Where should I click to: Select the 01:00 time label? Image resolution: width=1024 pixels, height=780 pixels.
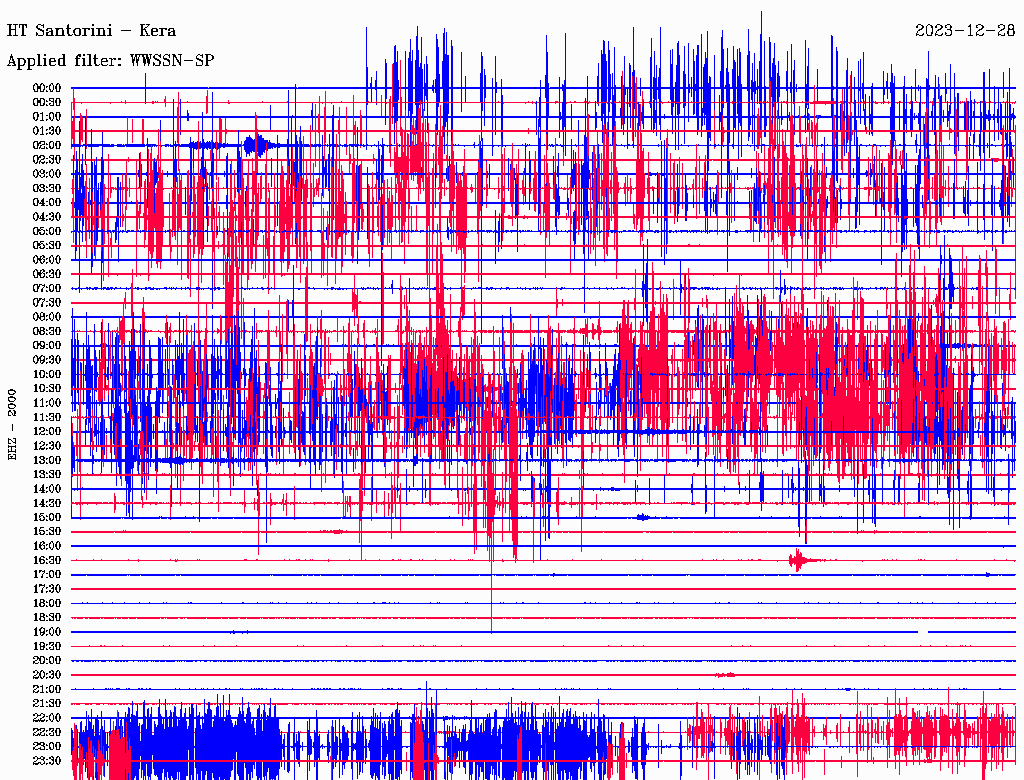(x=47, y=117)
